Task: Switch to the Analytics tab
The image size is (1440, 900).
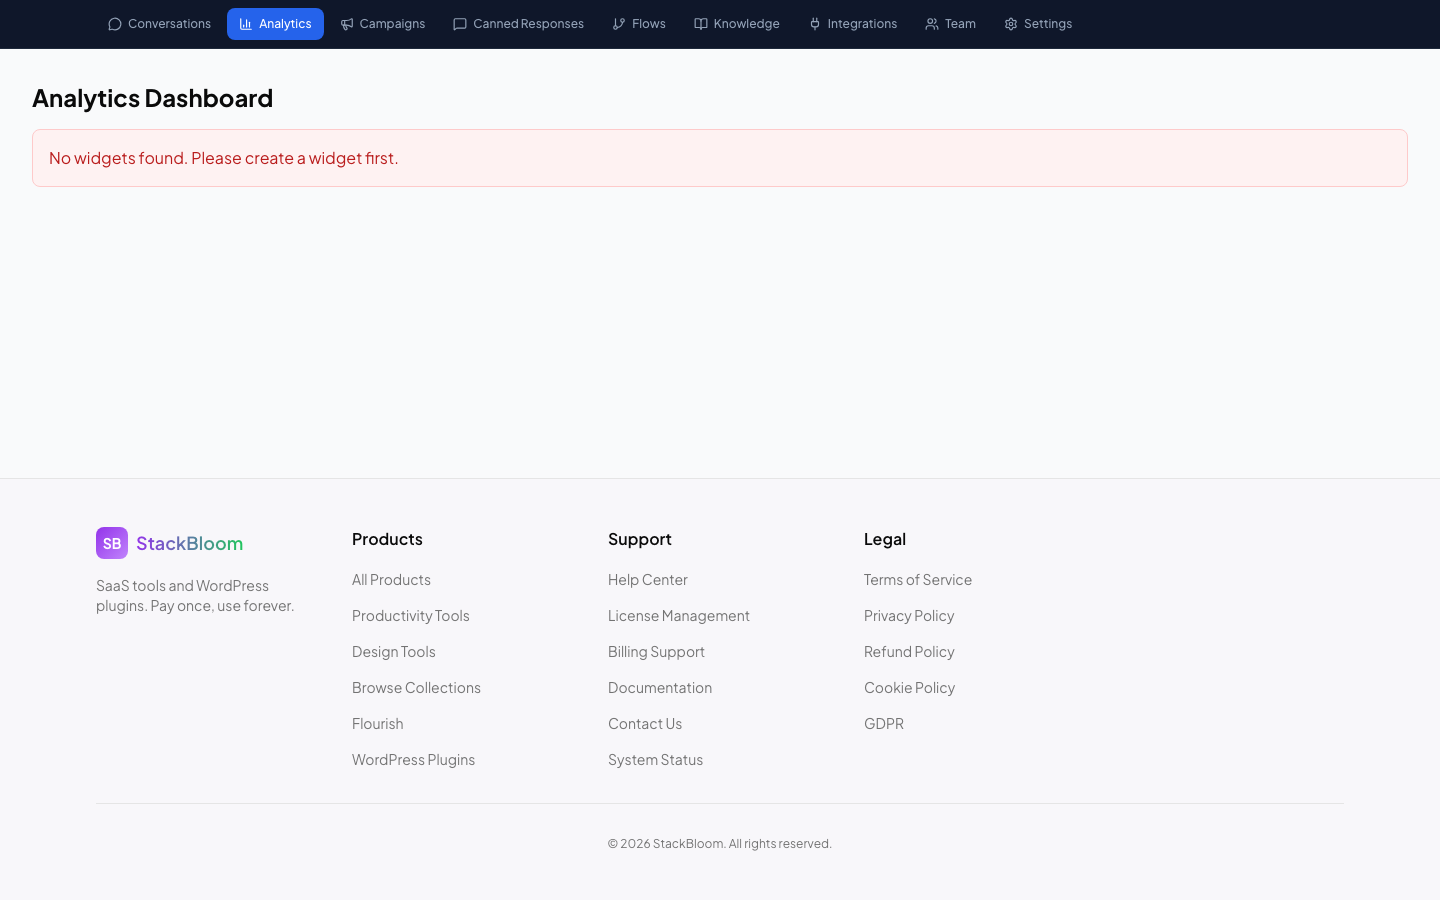Action: click(275, 23)
